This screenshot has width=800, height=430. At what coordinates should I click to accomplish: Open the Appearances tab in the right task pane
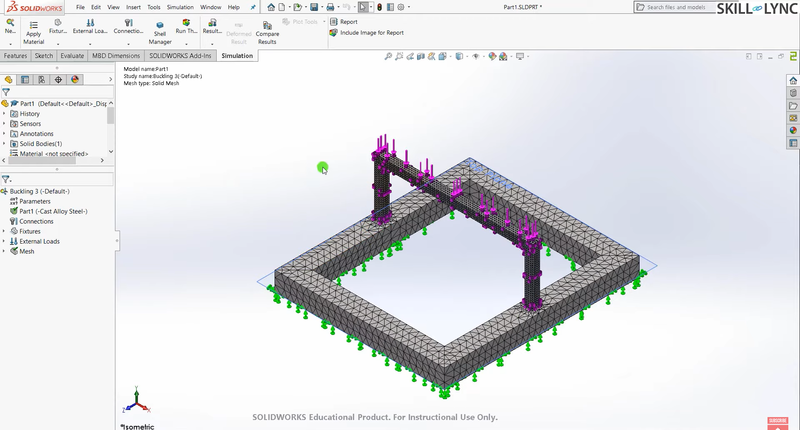[793, 129]
